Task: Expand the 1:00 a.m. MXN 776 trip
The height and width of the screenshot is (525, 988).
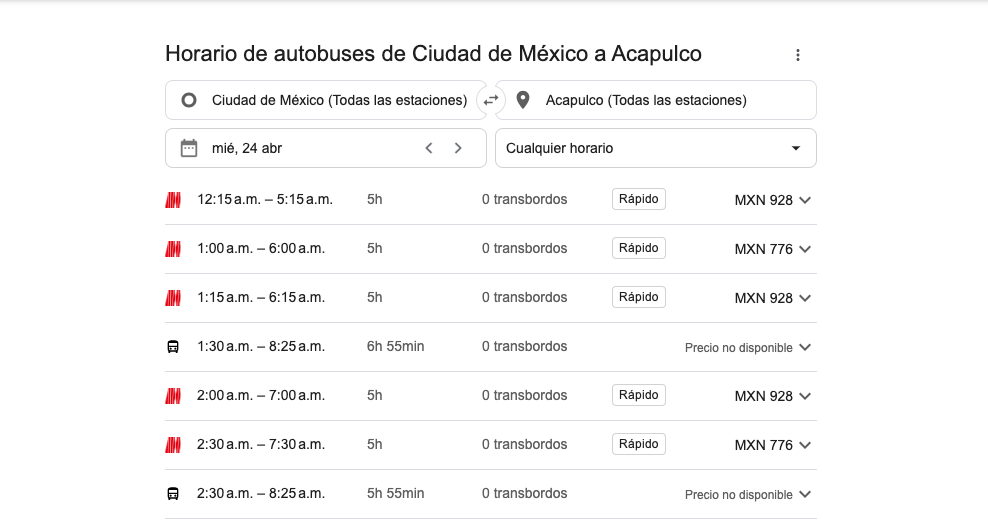Action: 805,249
